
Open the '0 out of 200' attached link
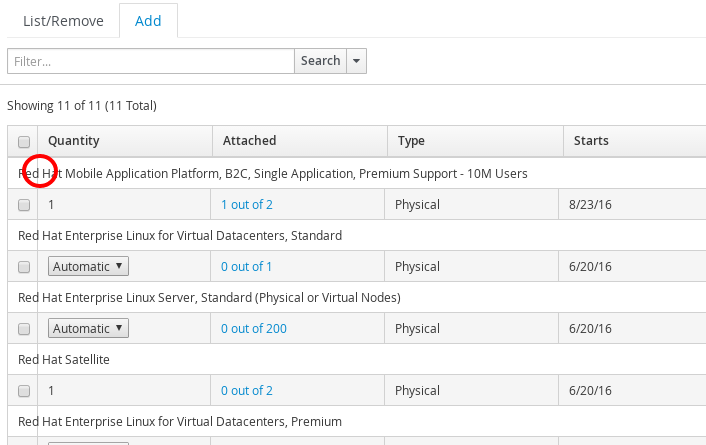tap(253, 329)
